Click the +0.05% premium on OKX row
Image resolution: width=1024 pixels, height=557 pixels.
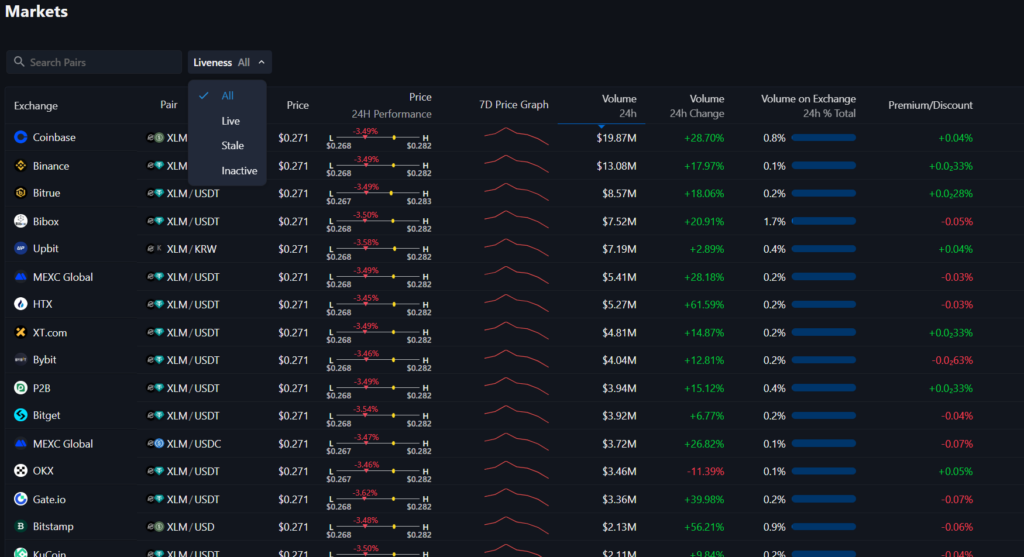point(955,471)
